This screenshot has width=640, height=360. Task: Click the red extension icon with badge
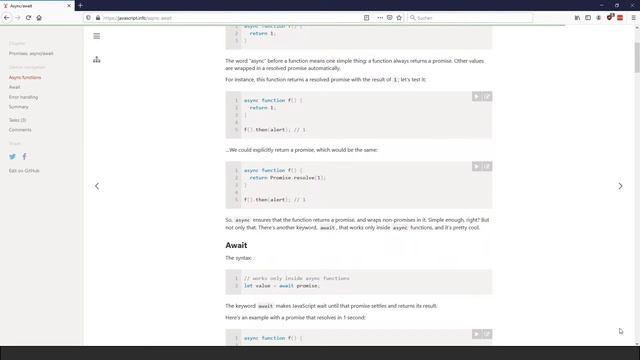(x=610, y=17)
